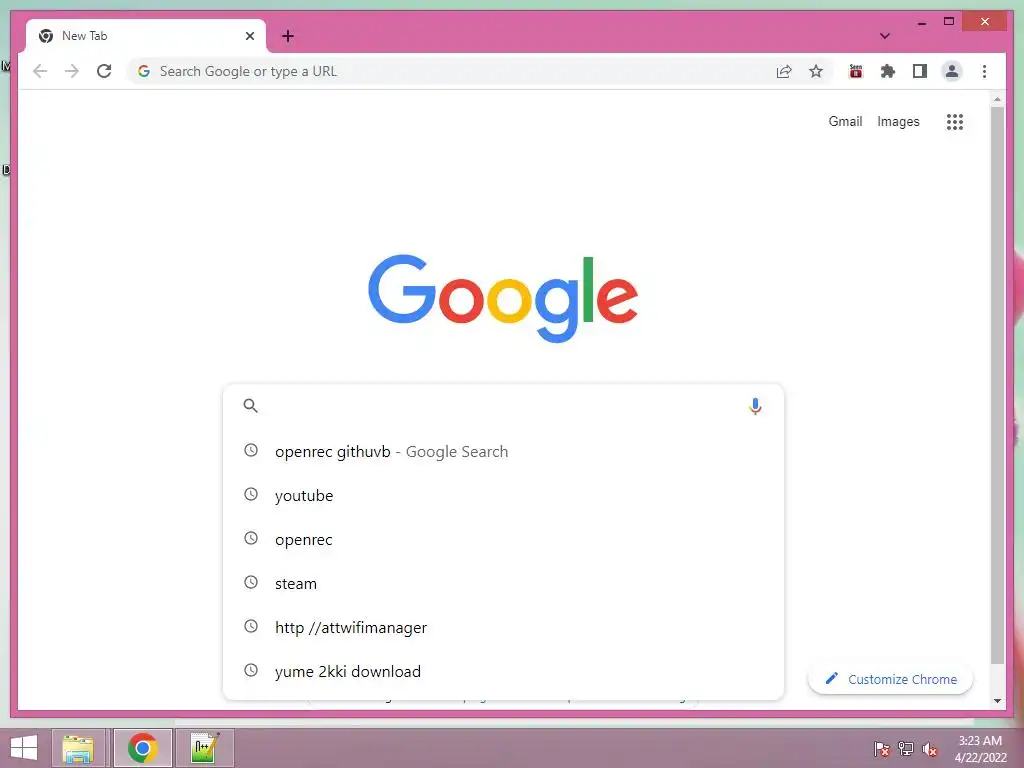Click the Chrome taskbar icon
This screenshot has height=768, width=1024.
[142, 748]
